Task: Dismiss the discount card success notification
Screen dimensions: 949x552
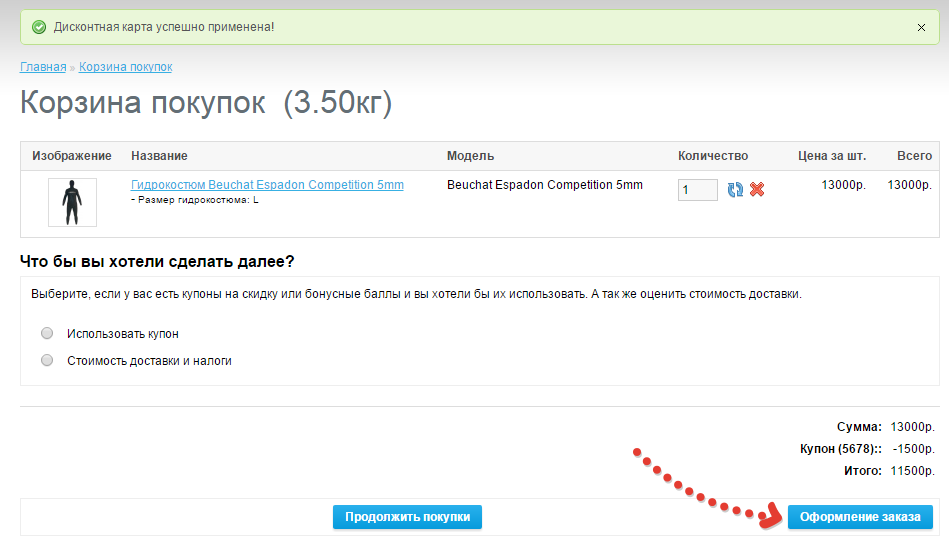Action: (921, 27)
